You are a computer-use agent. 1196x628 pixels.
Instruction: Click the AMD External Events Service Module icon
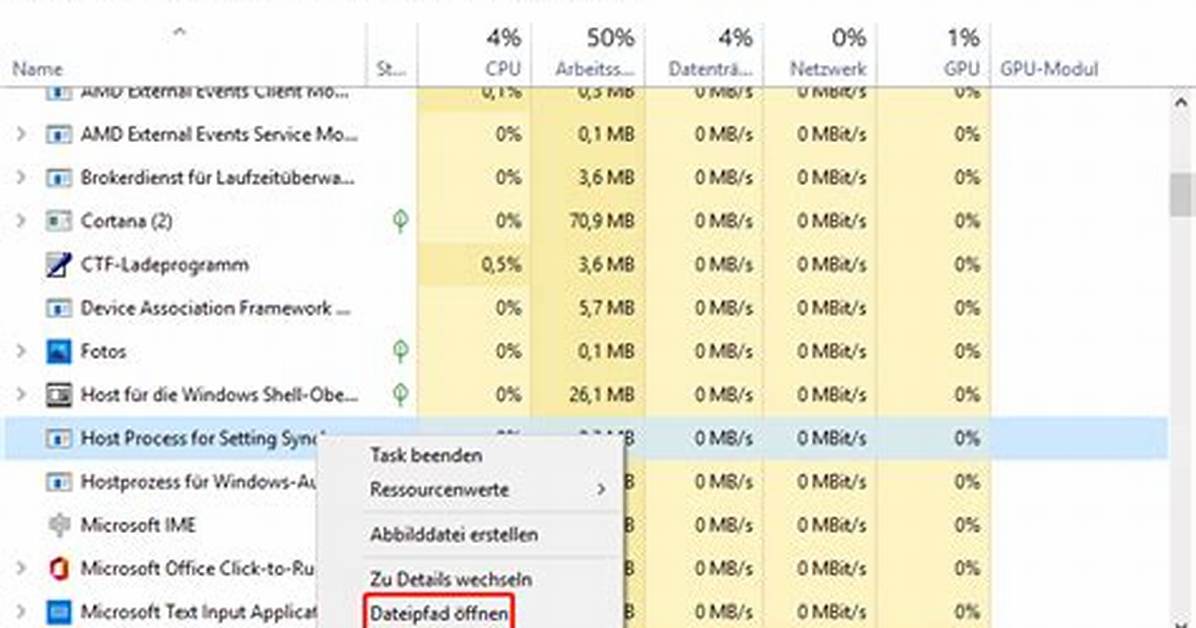[x=59, y=135]
